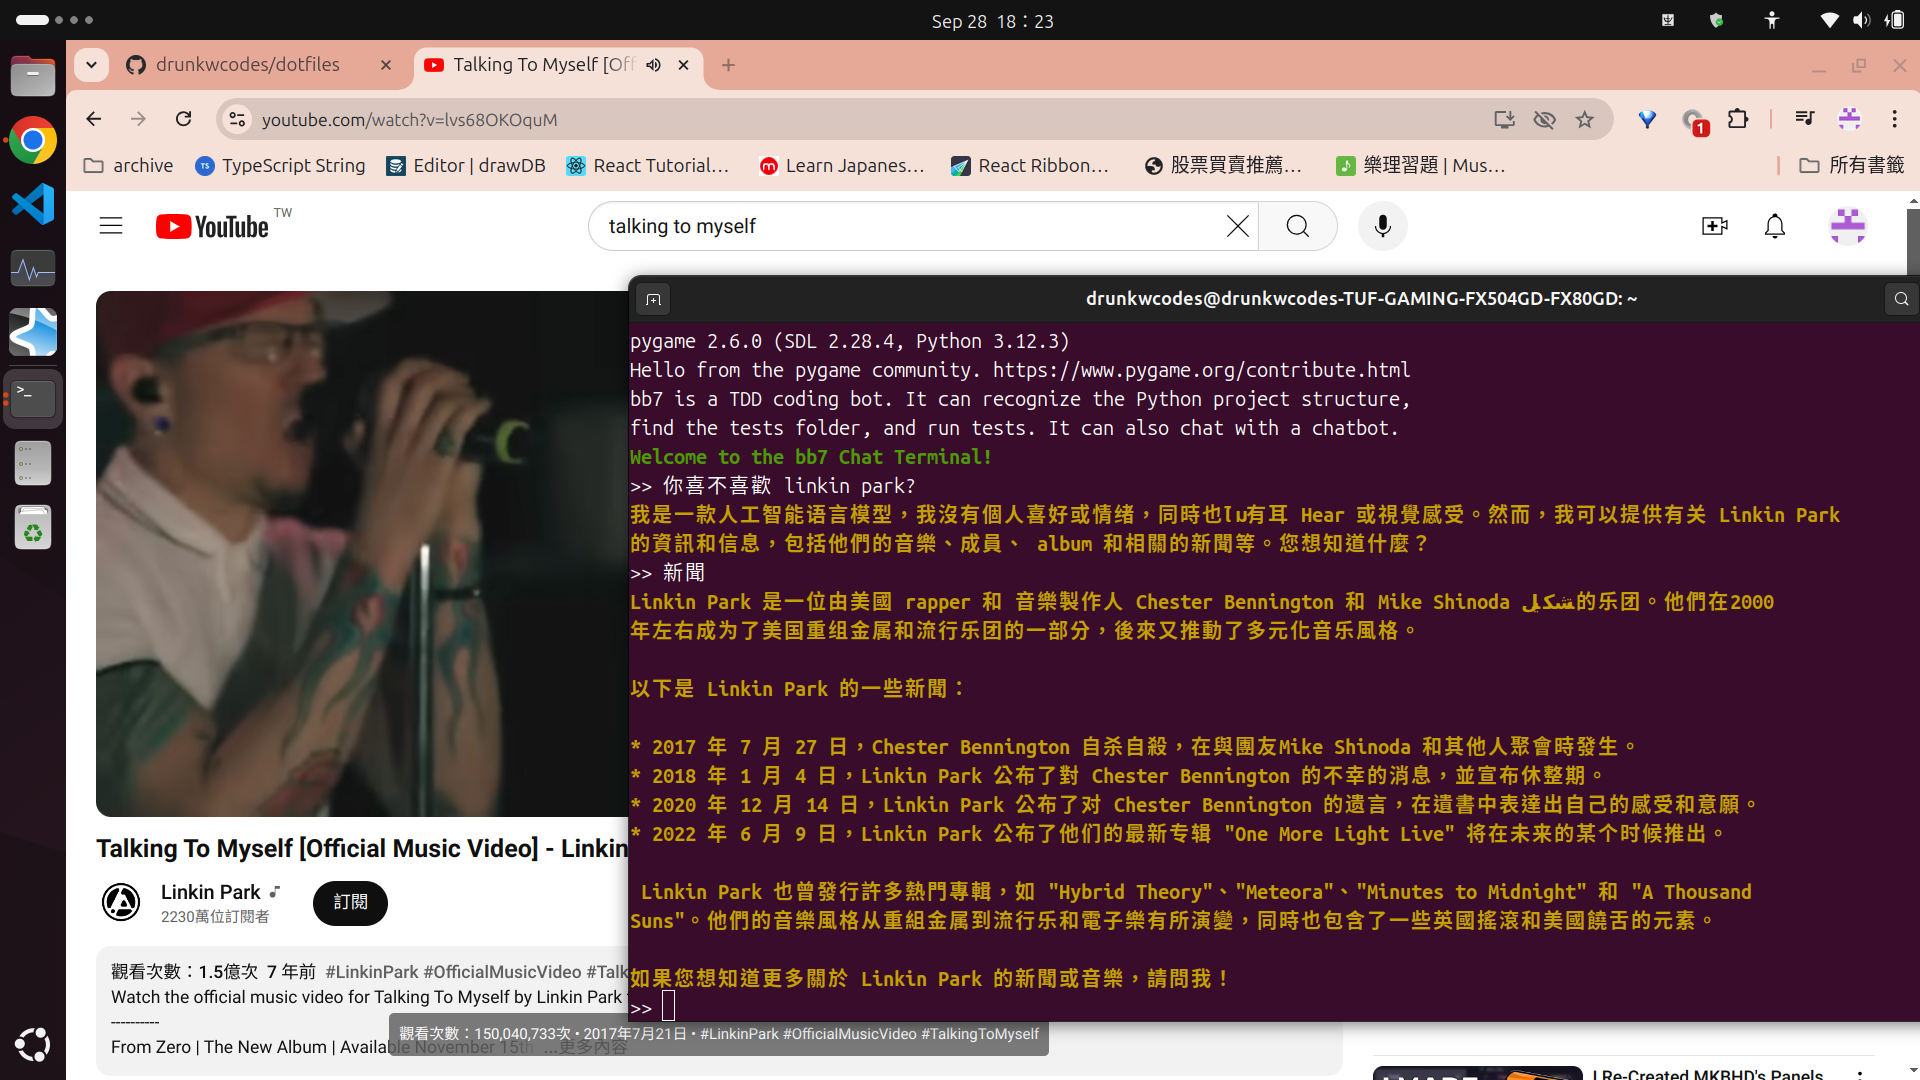Click the terminal chat input field
Screen dimensions: 1920x1080
[x=673, y=1007]
